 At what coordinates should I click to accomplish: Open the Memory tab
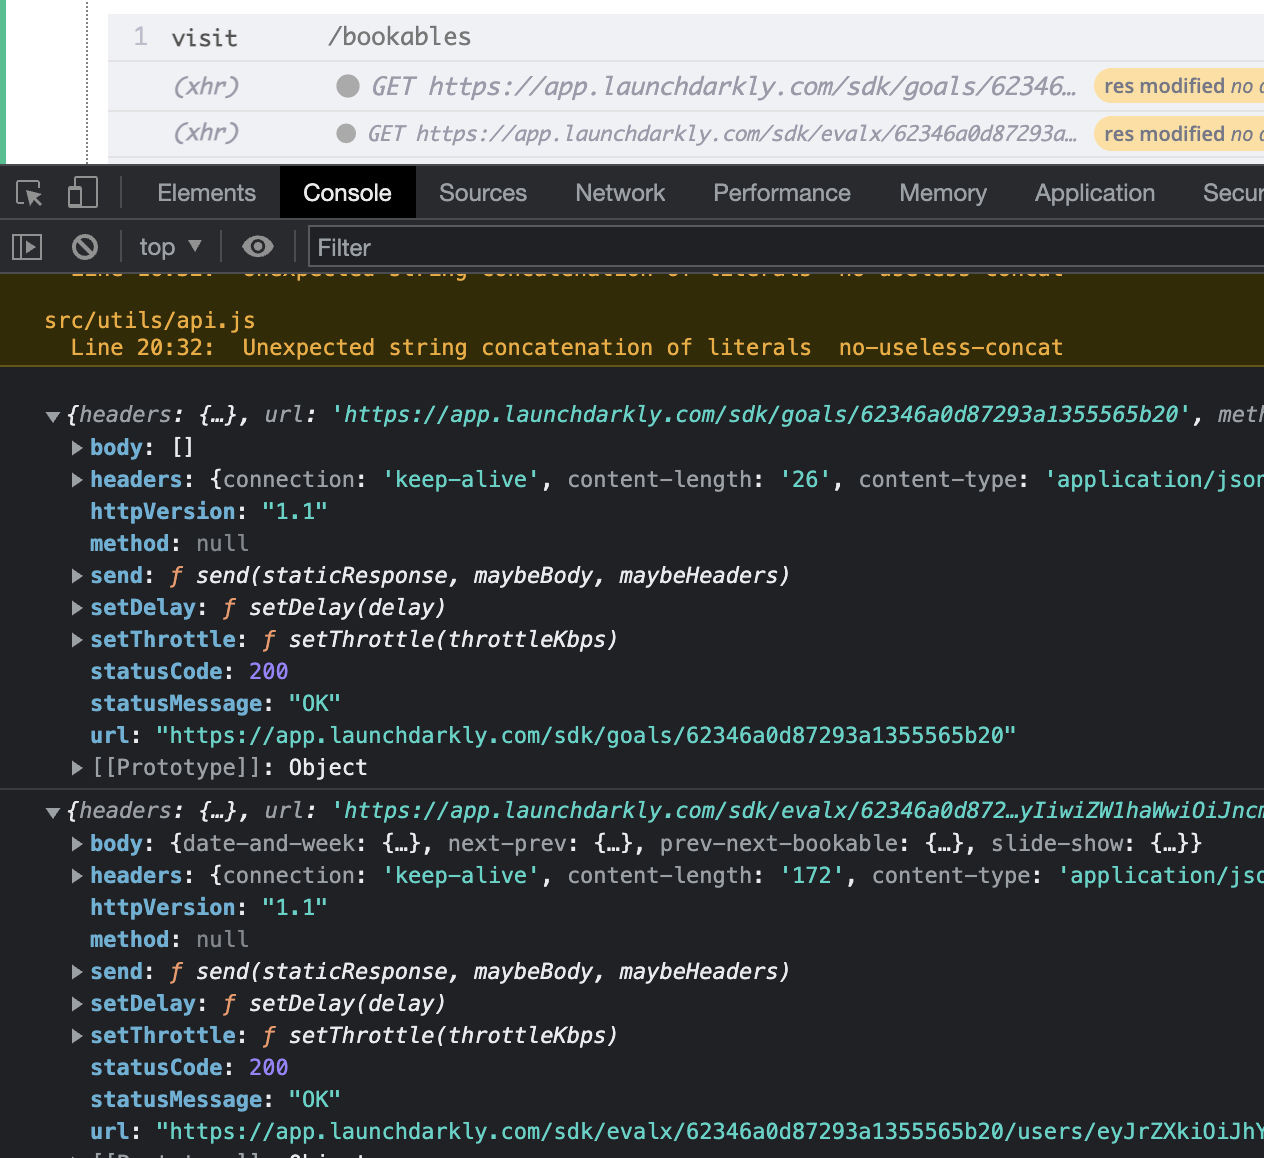pos(943,193)
